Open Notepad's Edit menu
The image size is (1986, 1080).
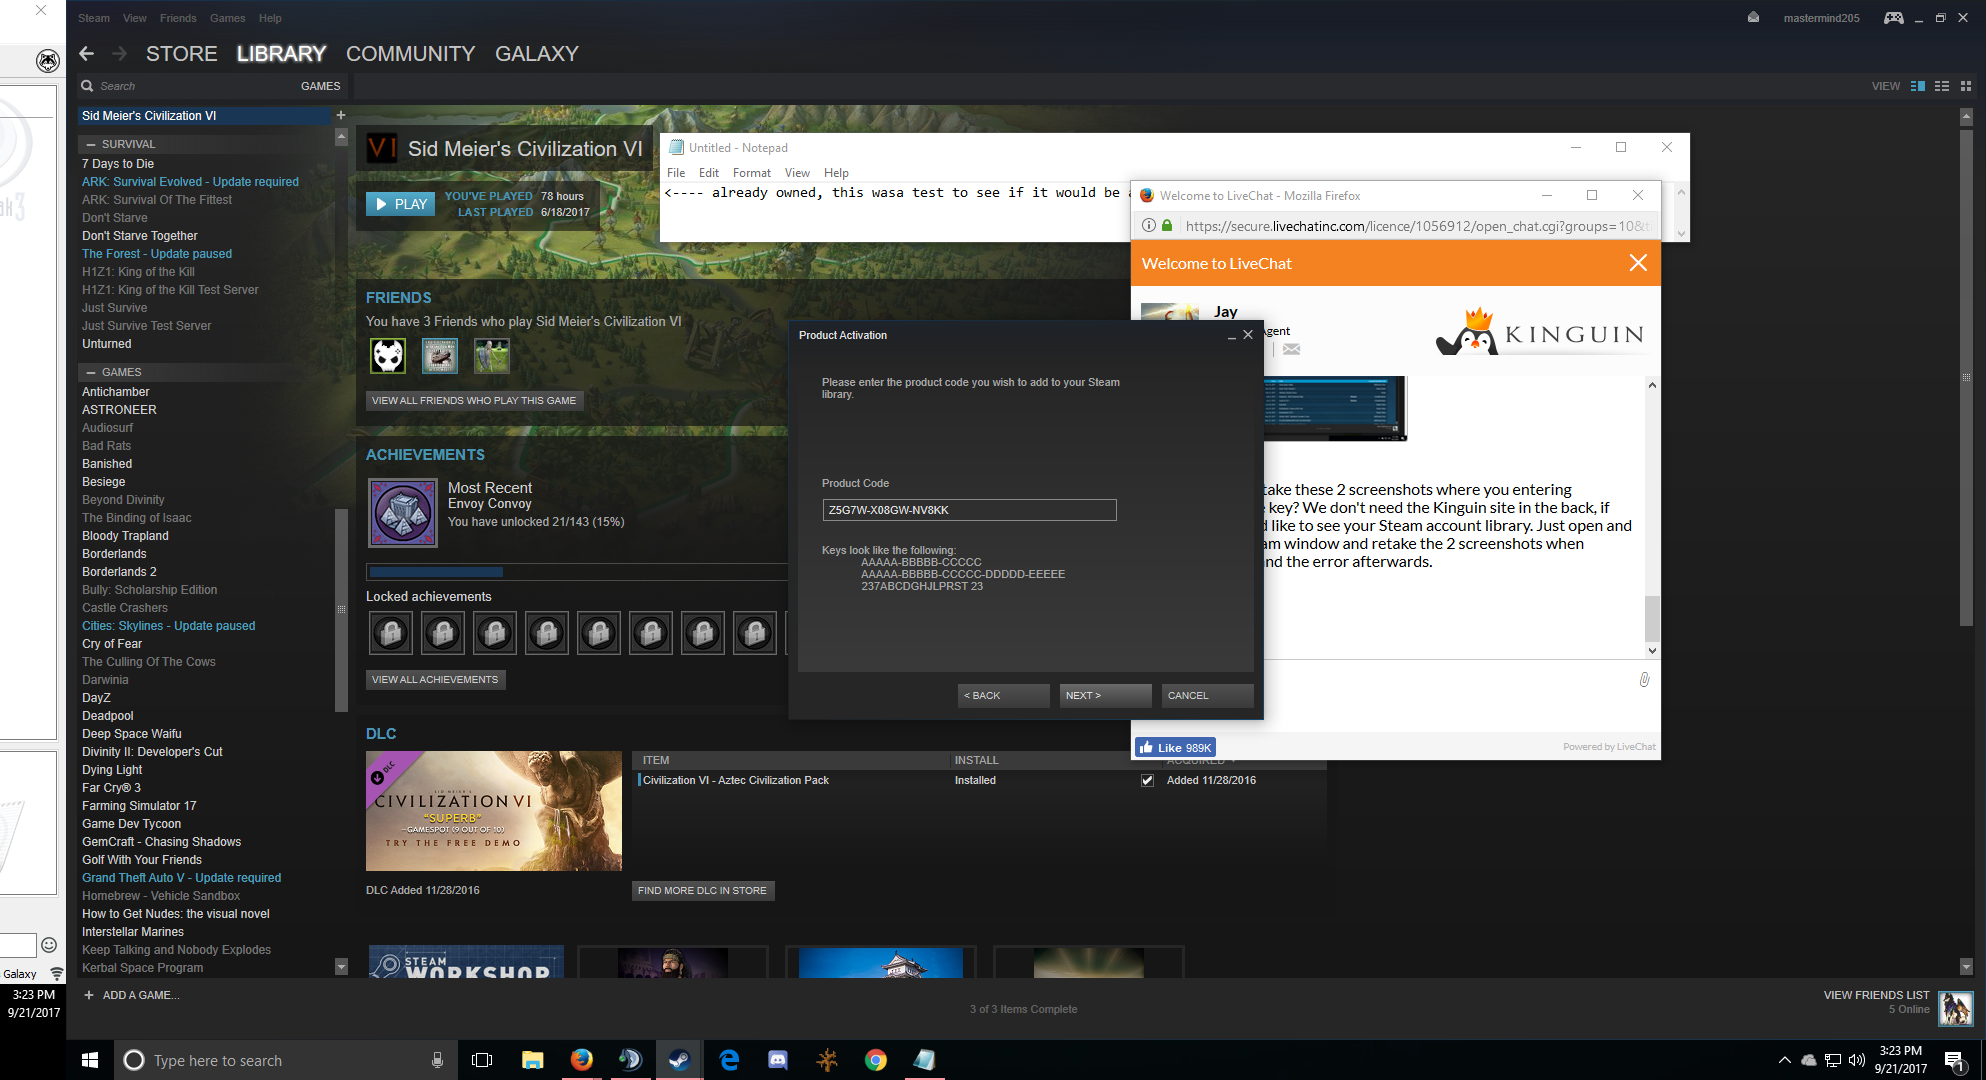708,173
